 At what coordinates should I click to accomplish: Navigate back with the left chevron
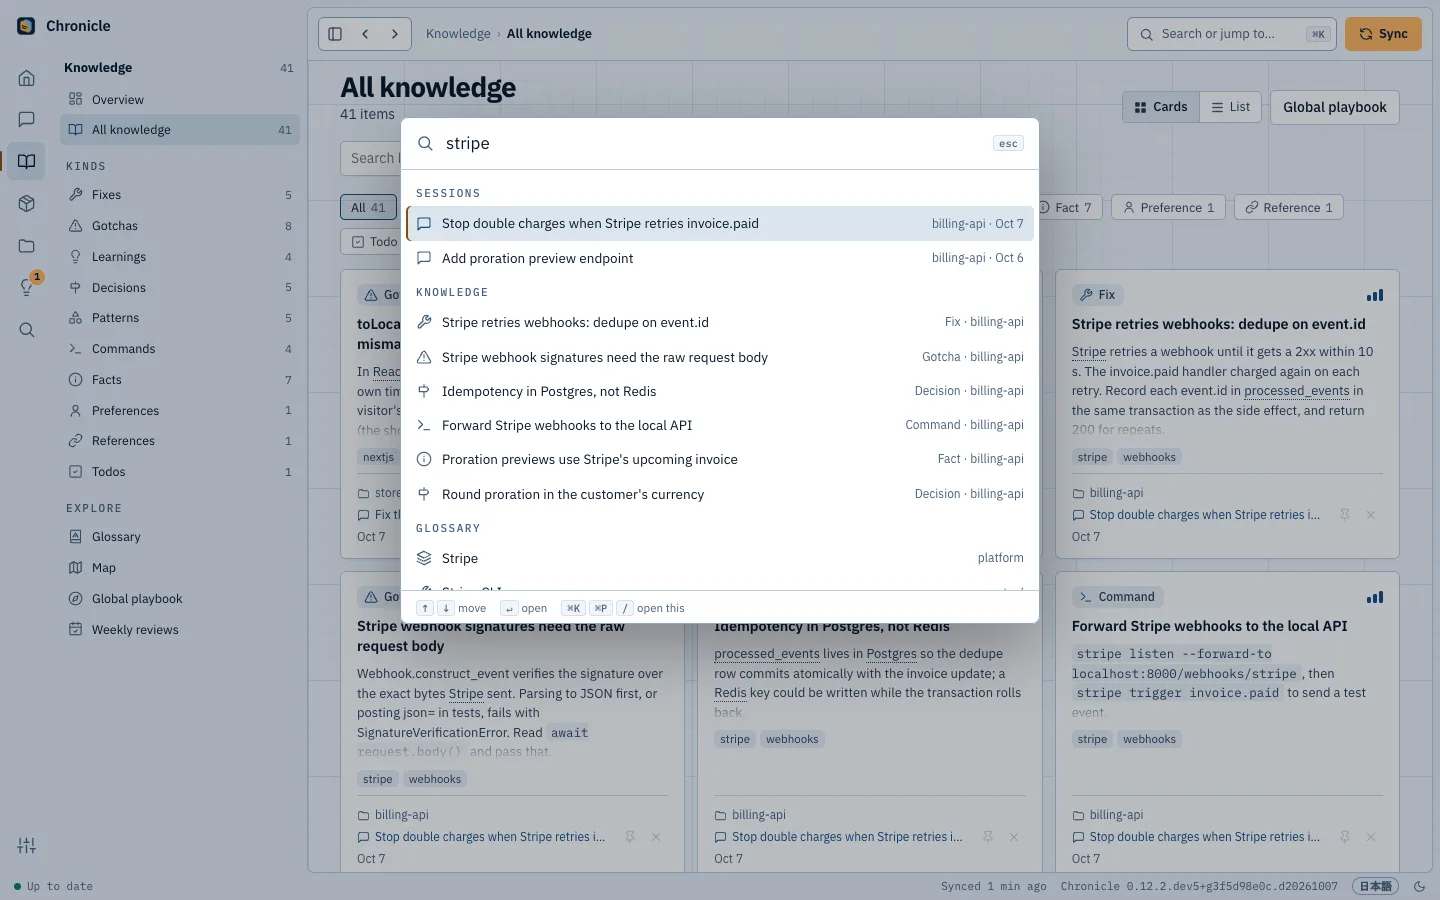point(366,34)
